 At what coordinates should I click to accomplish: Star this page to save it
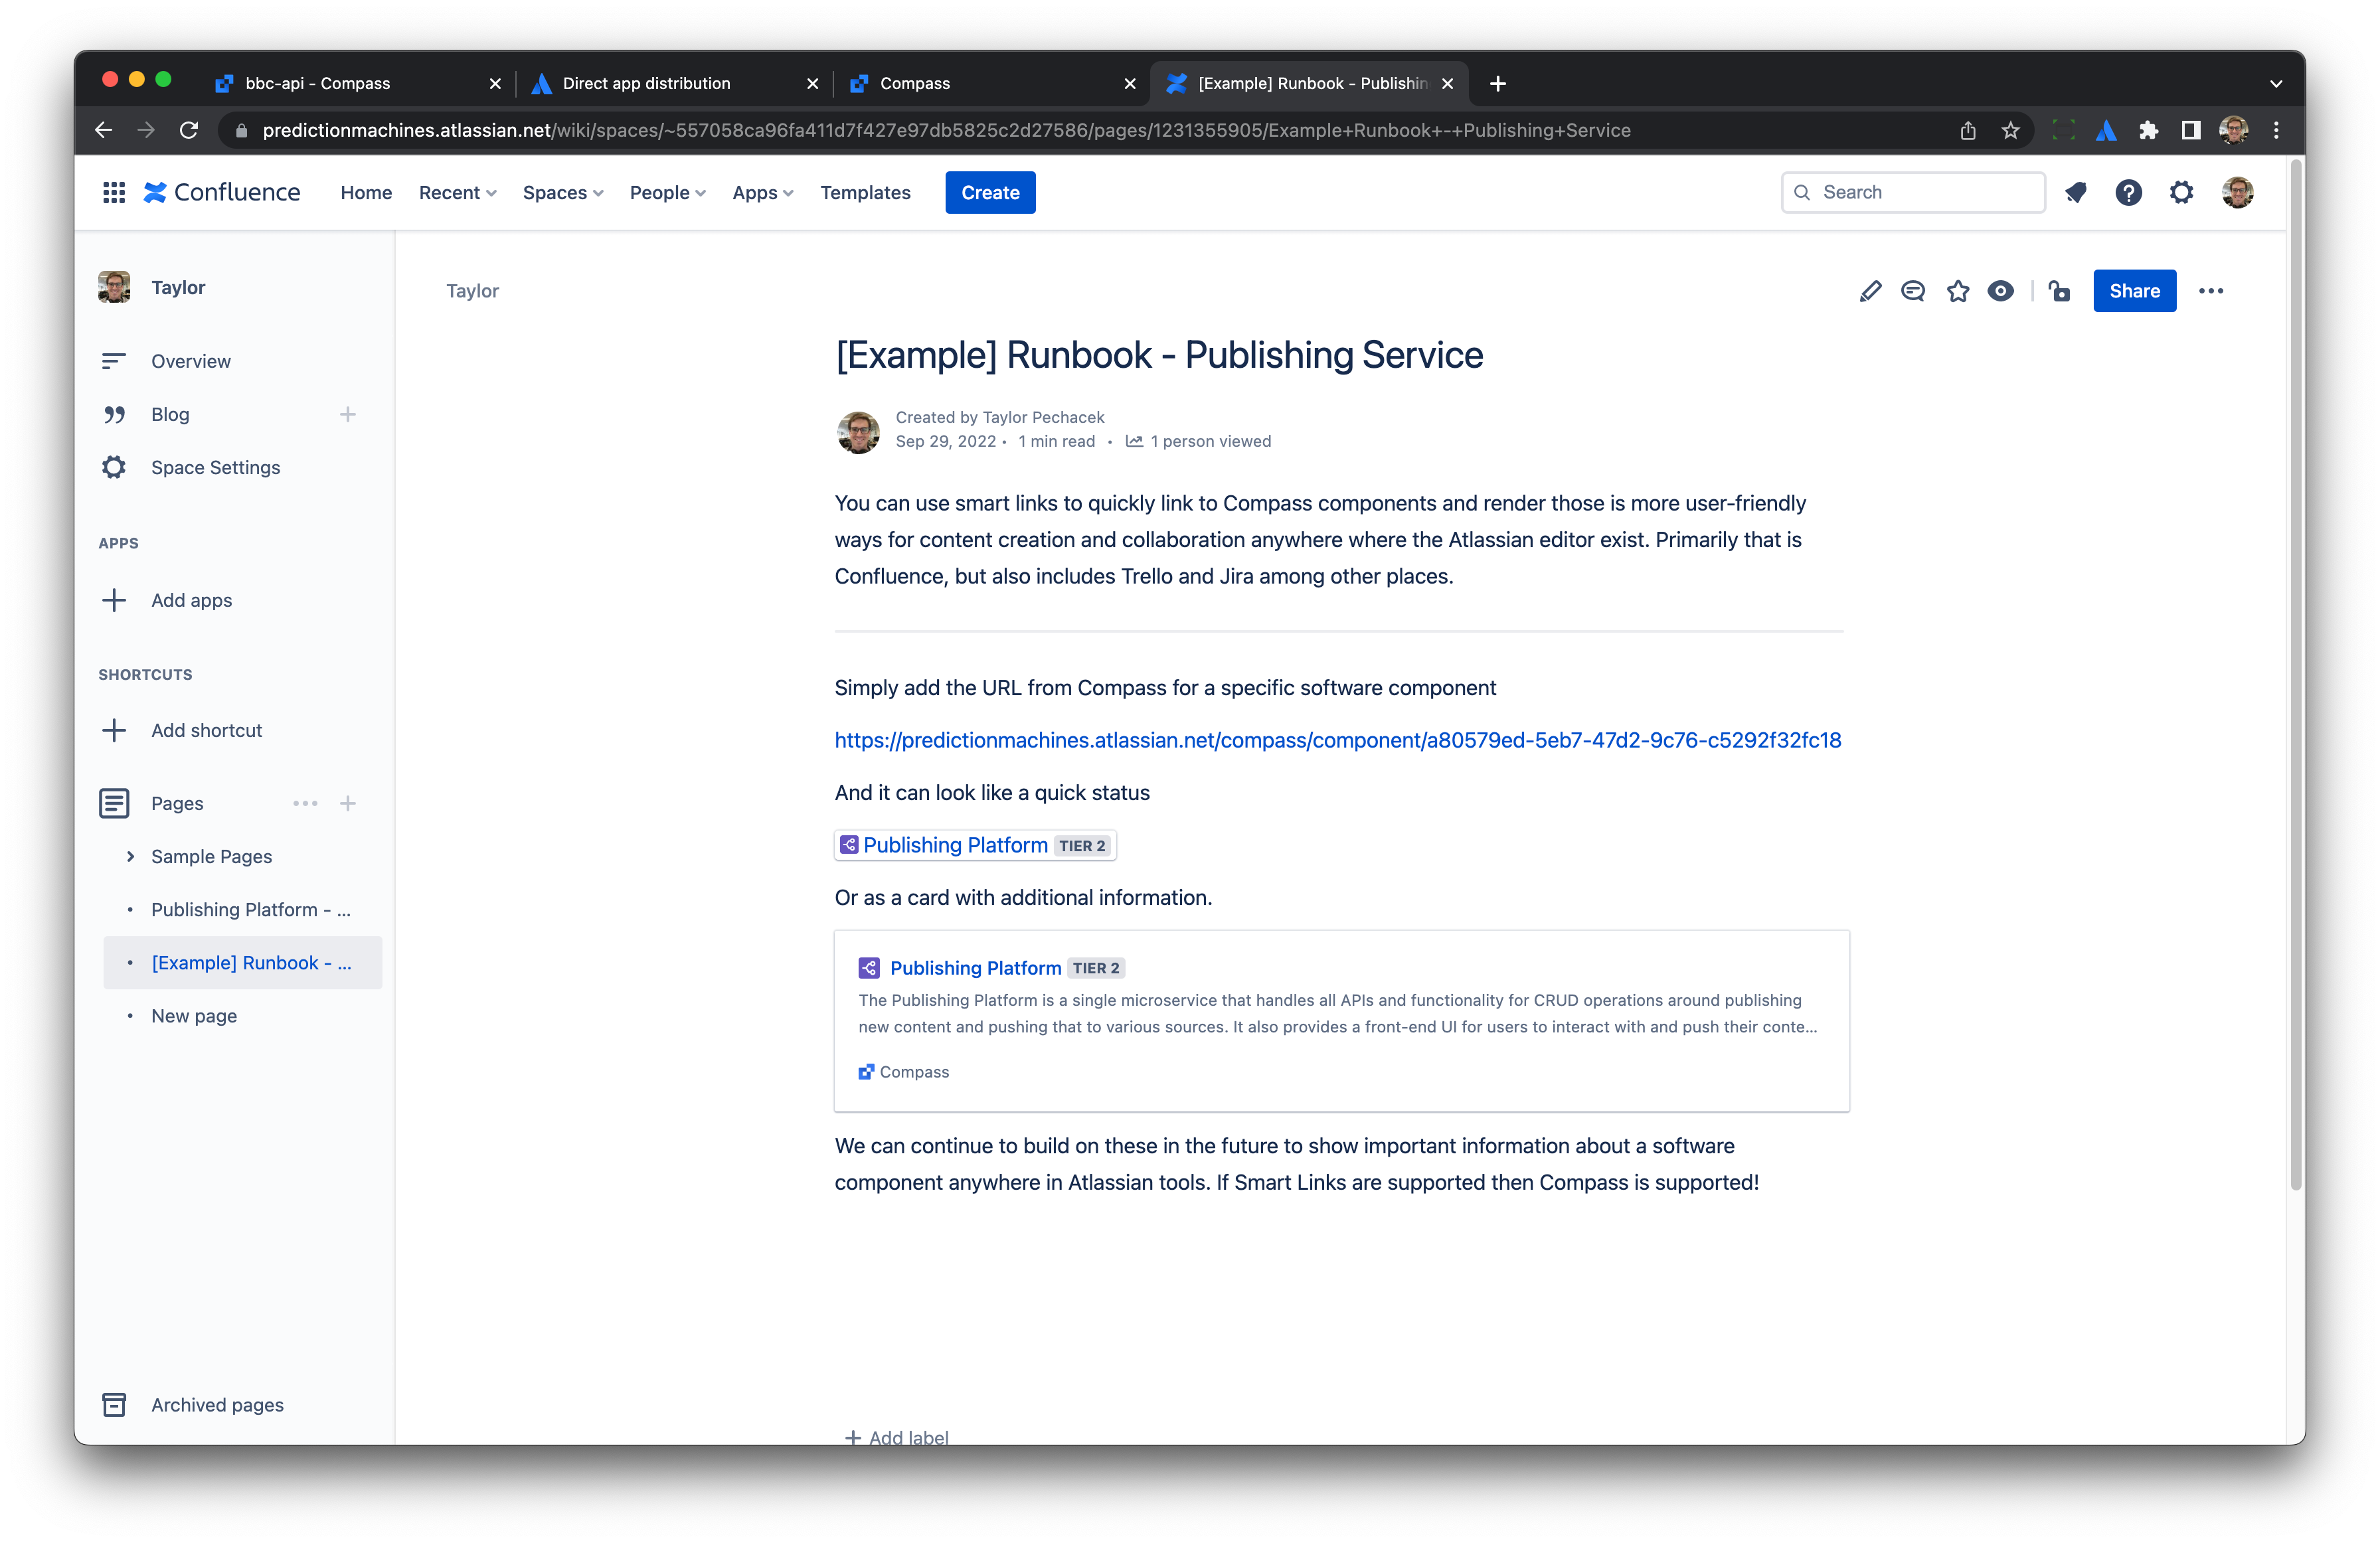[1957, 291]
